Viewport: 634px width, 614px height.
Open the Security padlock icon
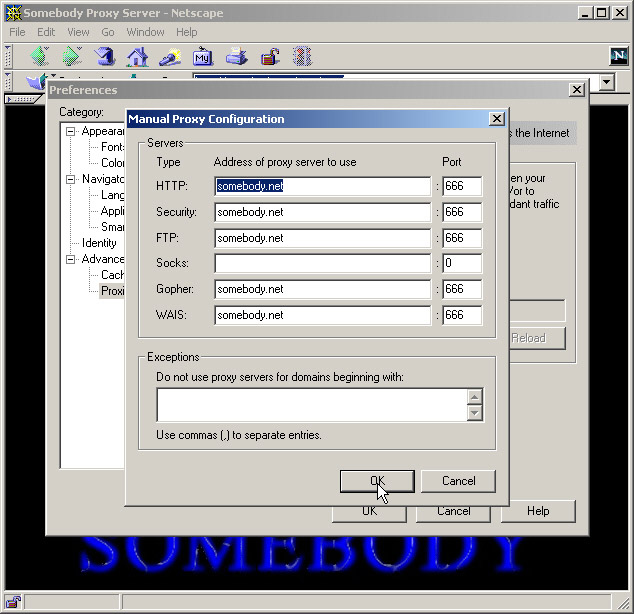coord(269,56)
